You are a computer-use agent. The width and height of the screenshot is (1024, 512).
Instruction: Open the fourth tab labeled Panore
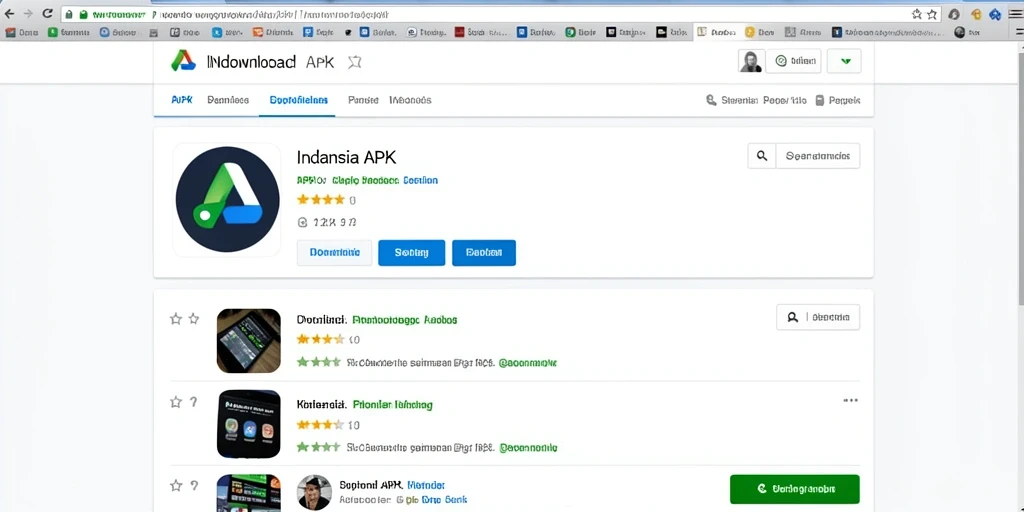[363, 100]
